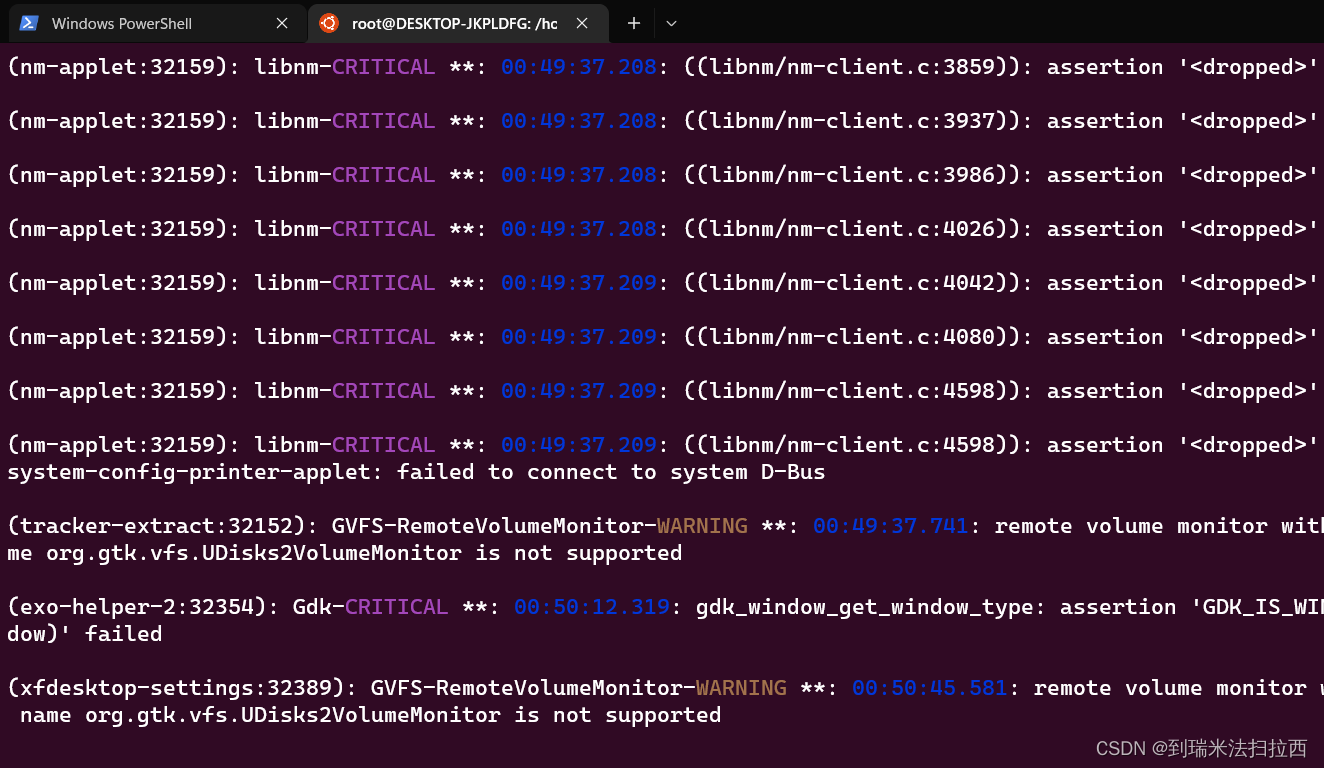Click WARNING on the xfdesktop-settings line

point(741,688)
